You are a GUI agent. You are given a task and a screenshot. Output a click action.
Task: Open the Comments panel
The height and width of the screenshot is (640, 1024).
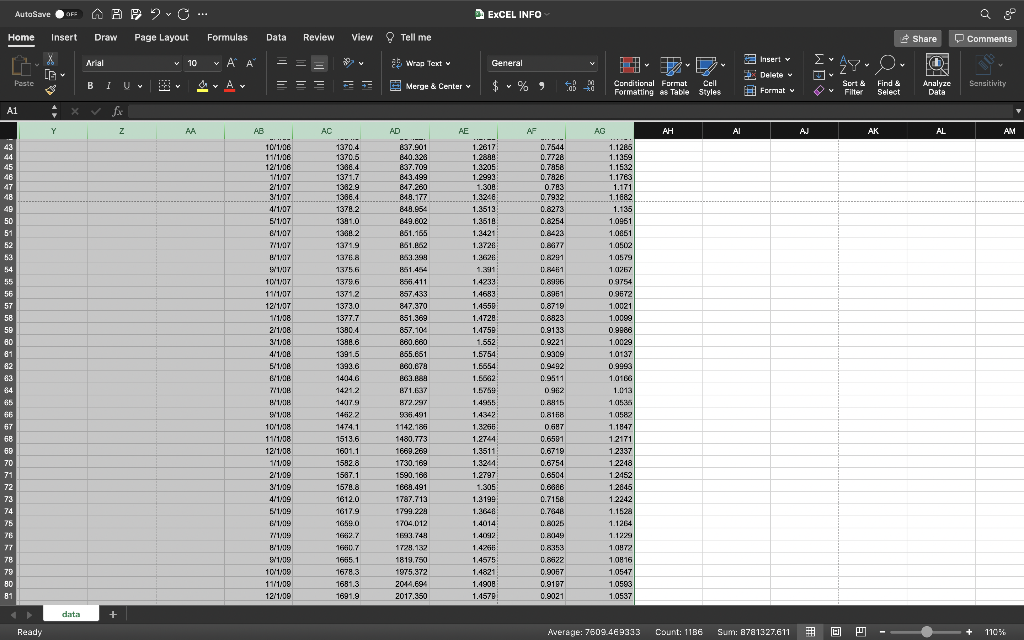[981, 37]
